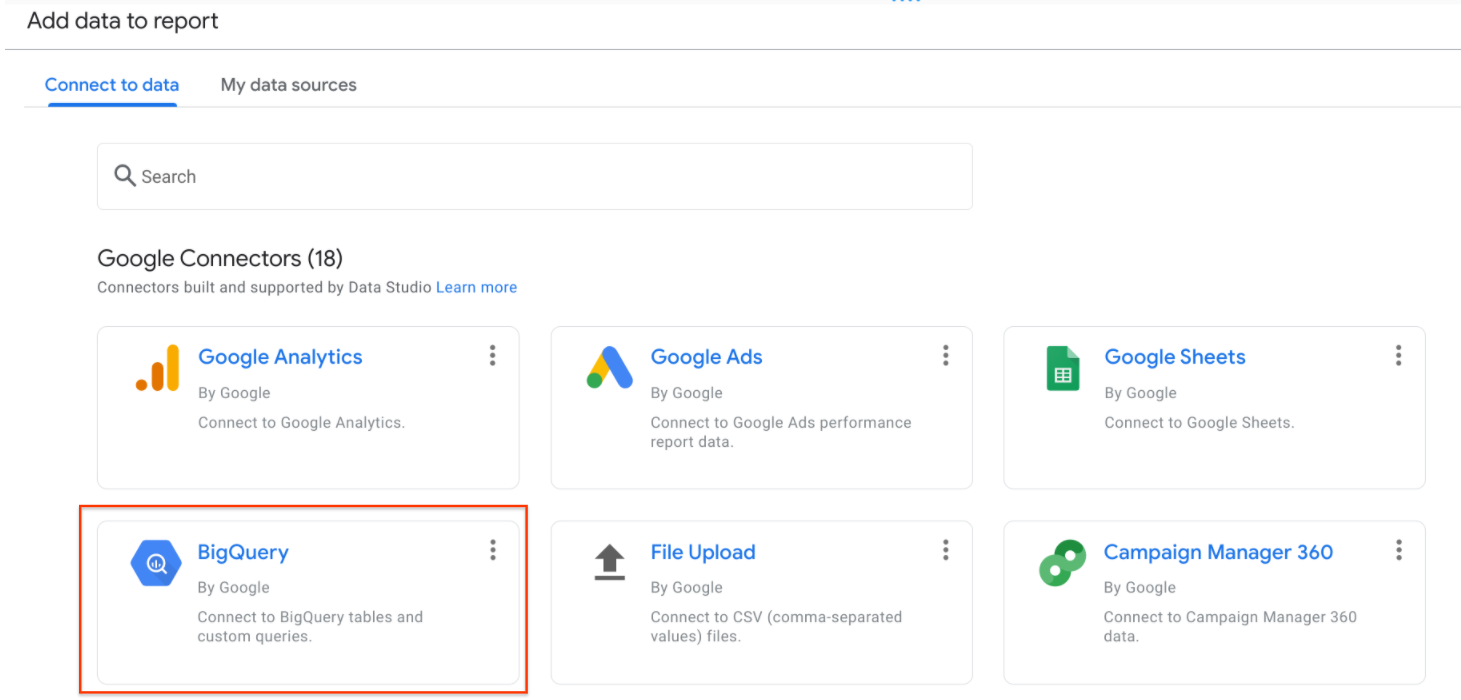Click the Google Sheets green icon

coord(1062,368)
